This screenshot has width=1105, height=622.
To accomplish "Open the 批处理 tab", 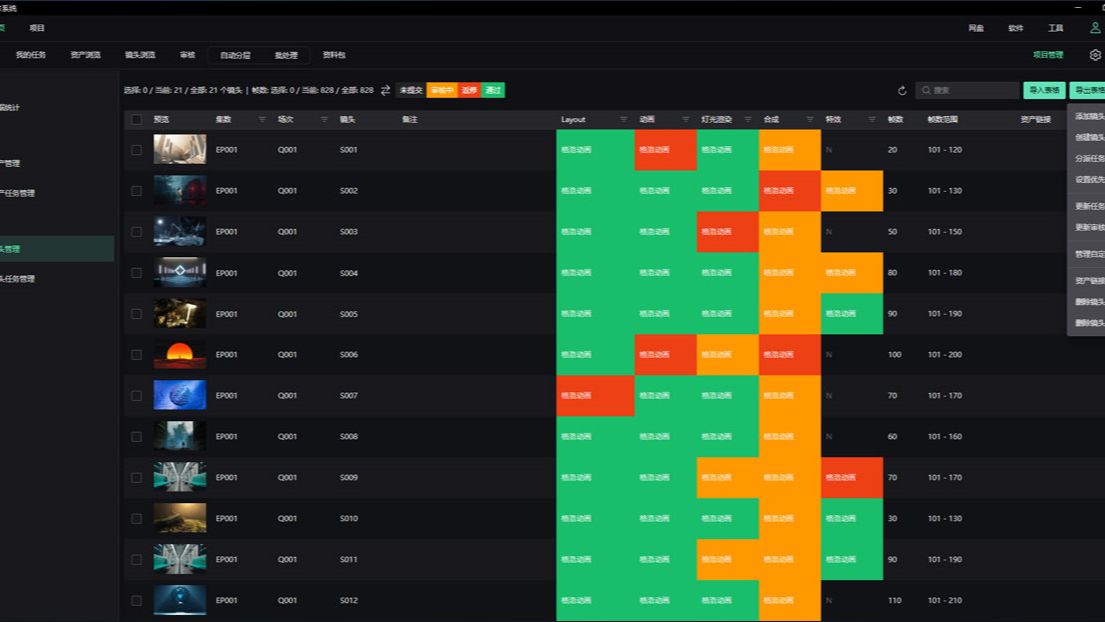I will tap(286, 55).
